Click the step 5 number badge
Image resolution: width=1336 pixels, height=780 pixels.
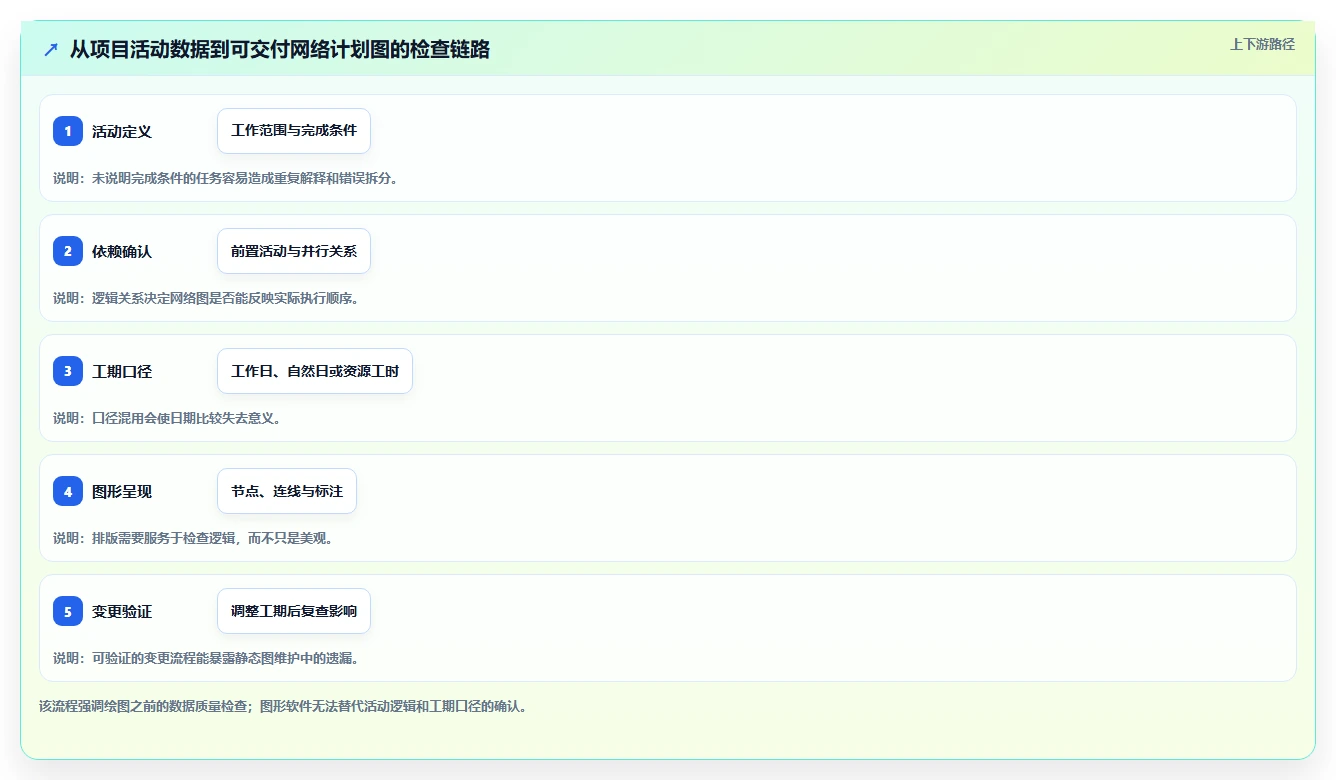68,611
